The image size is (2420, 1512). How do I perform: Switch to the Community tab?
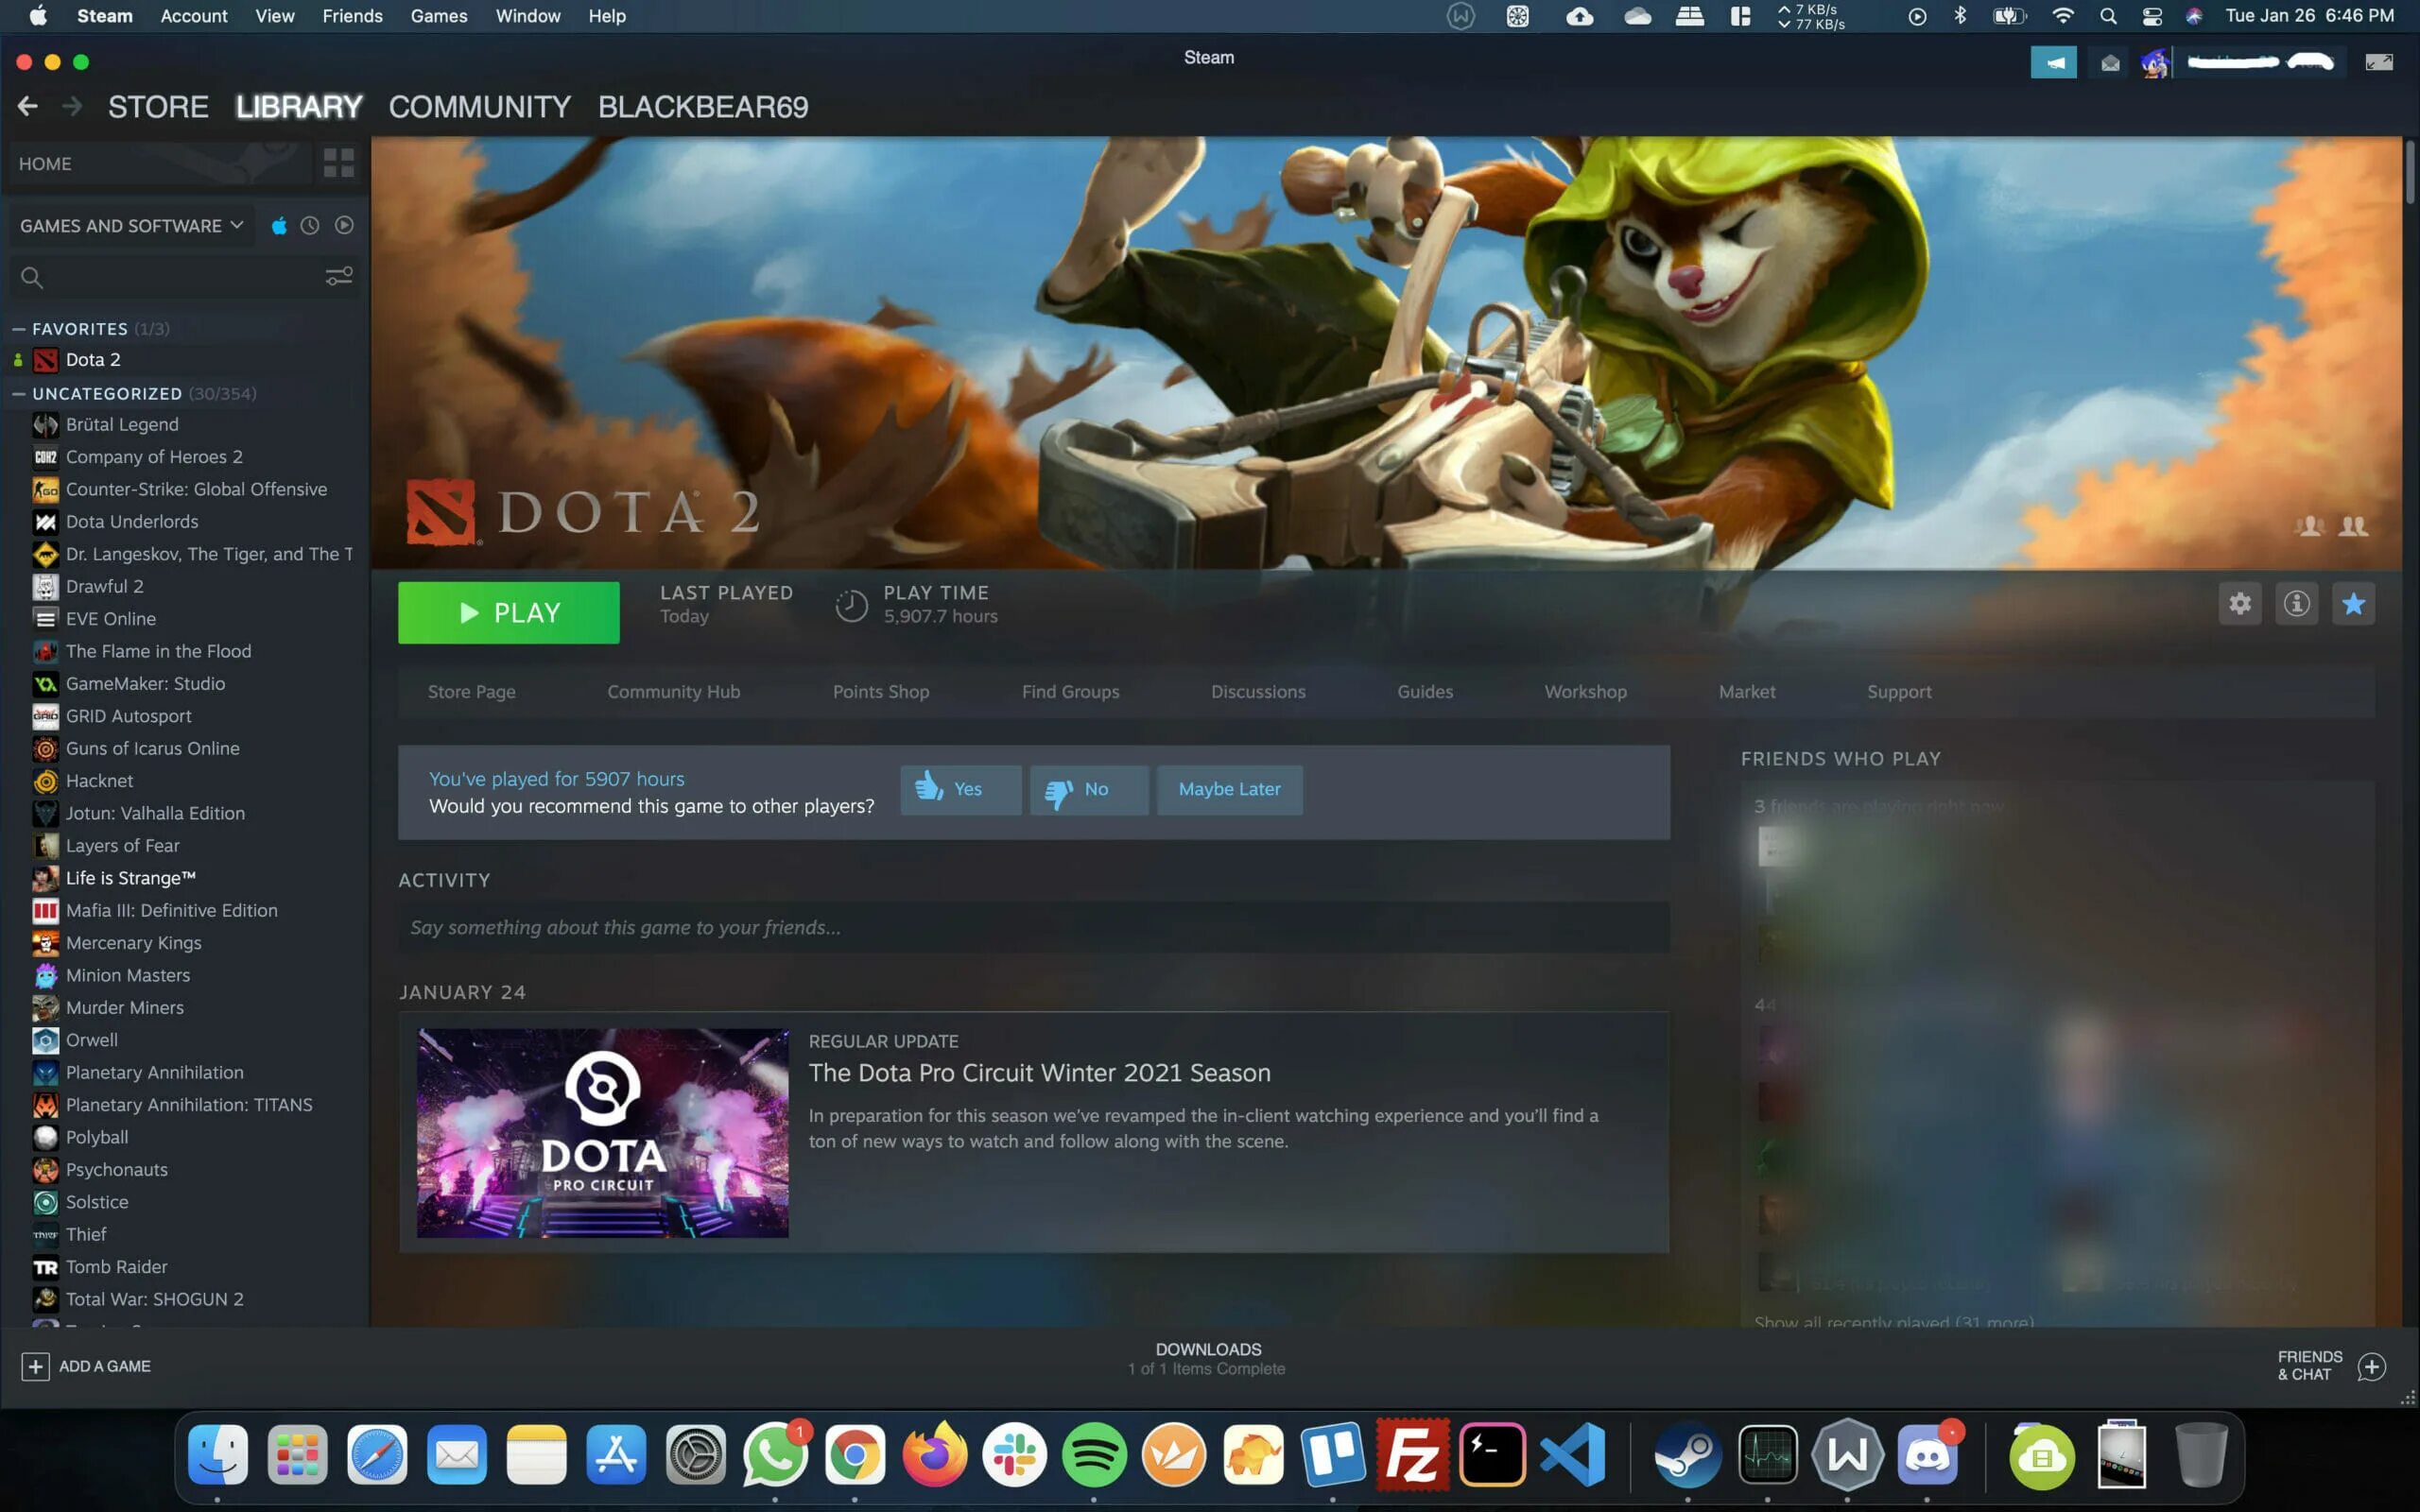[x=479, y=107]
